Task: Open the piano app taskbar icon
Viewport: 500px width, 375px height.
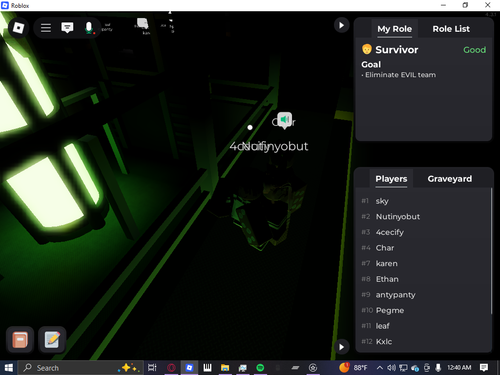Action: click(207, 368)
